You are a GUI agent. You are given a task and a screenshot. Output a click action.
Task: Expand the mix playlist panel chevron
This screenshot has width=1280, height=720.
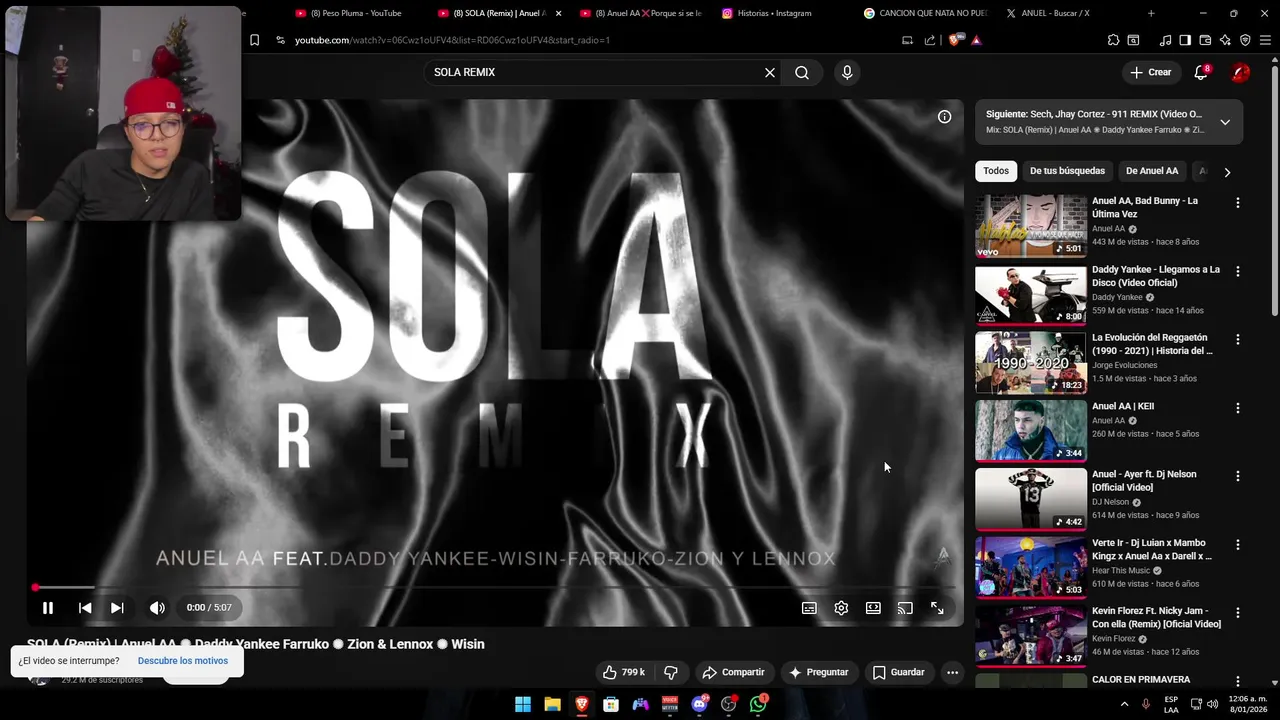click(1225, 122)
